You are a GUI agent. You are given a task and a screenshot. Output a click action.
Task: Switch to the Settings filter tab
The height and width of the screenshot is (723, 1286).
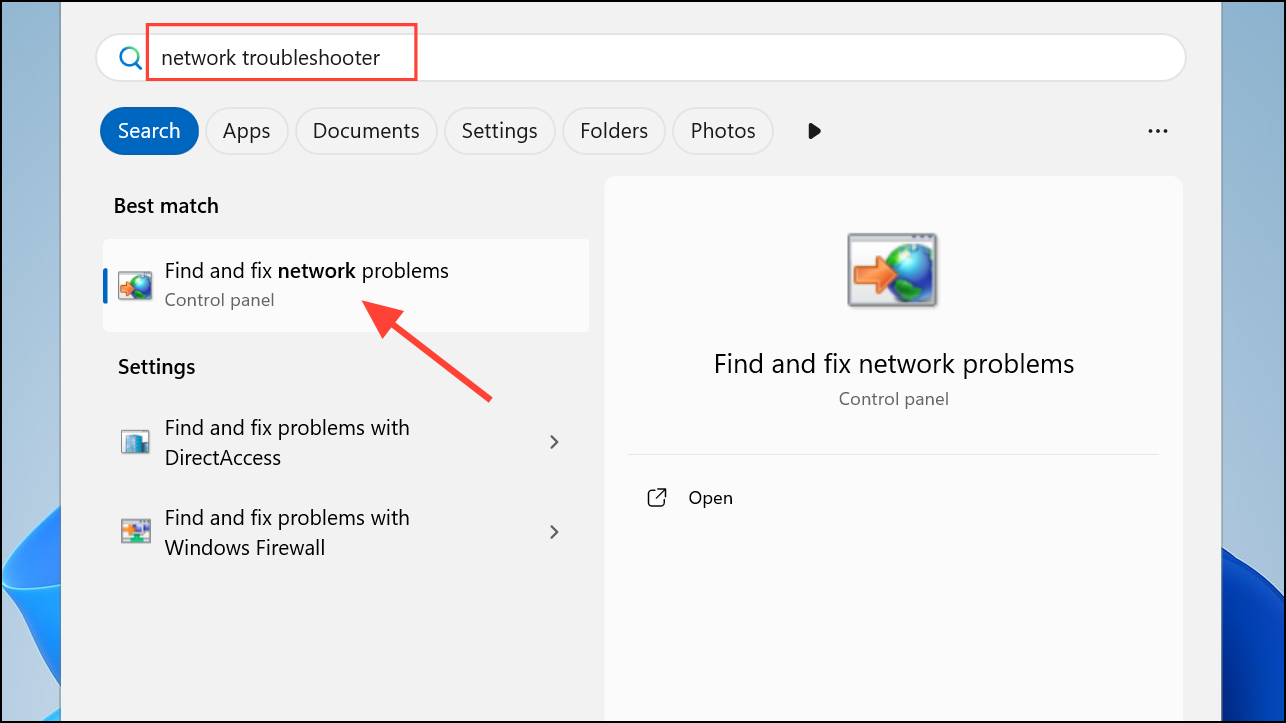500,131
